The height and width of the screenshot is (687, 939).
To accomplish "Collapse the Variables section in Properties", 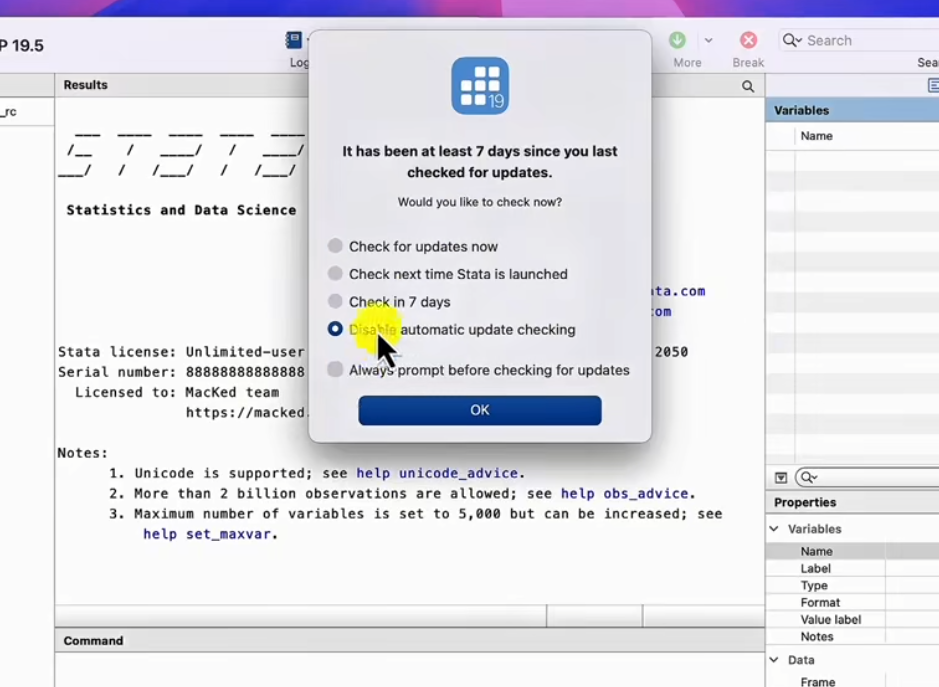I will pyautogui.click(x=774, y=529).
